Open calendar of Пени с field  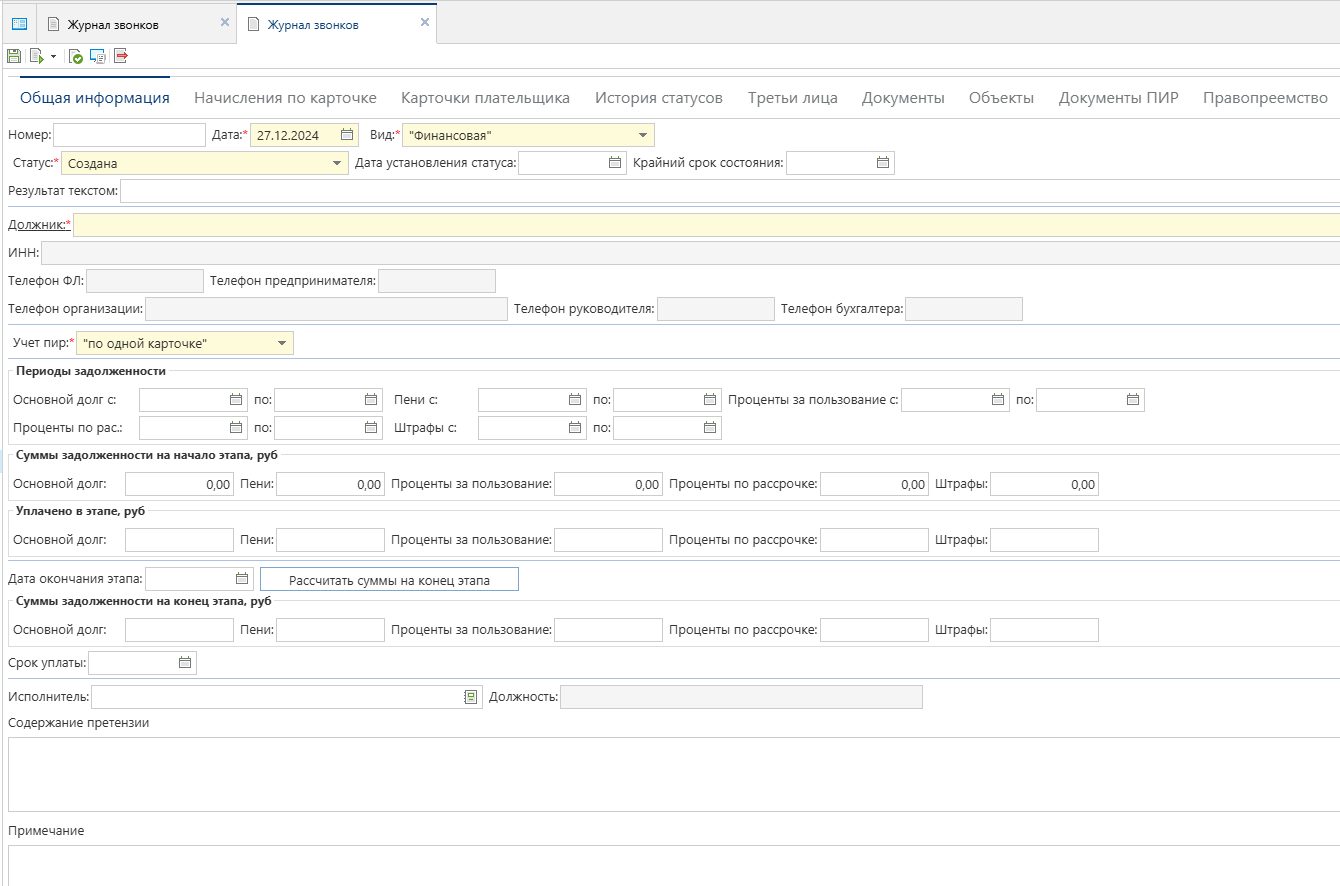[575, 400]
